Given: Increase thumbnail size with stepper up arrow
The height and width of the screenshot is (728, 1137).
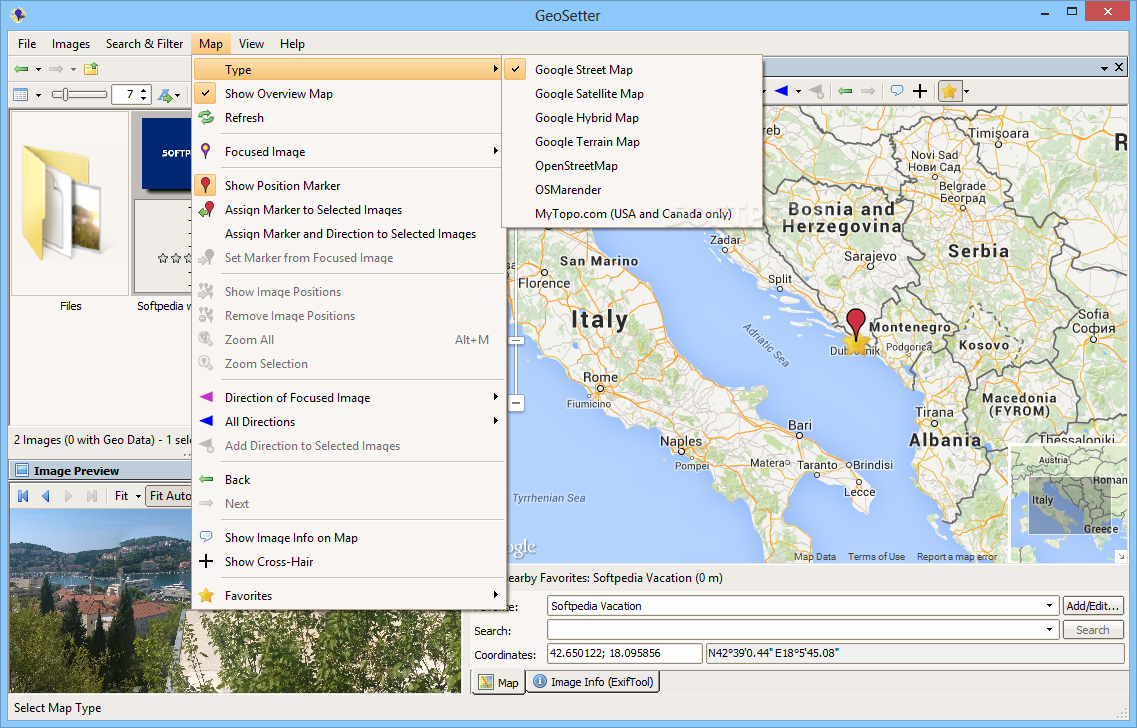Looking at the screenshot, I should [144, 91].
